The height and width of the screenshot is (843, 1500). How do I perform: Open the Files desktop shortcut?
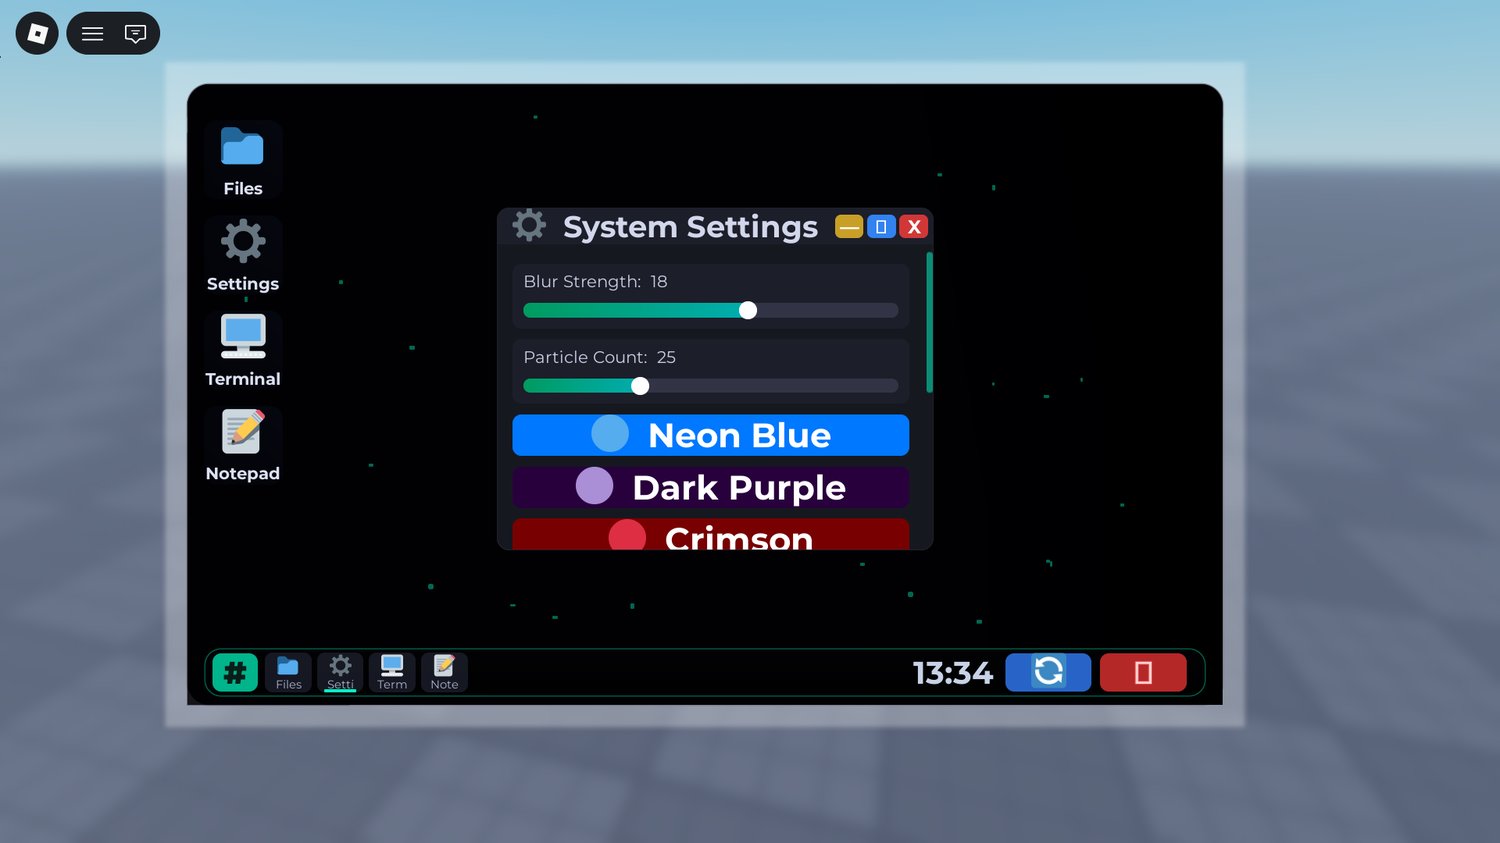243,160
